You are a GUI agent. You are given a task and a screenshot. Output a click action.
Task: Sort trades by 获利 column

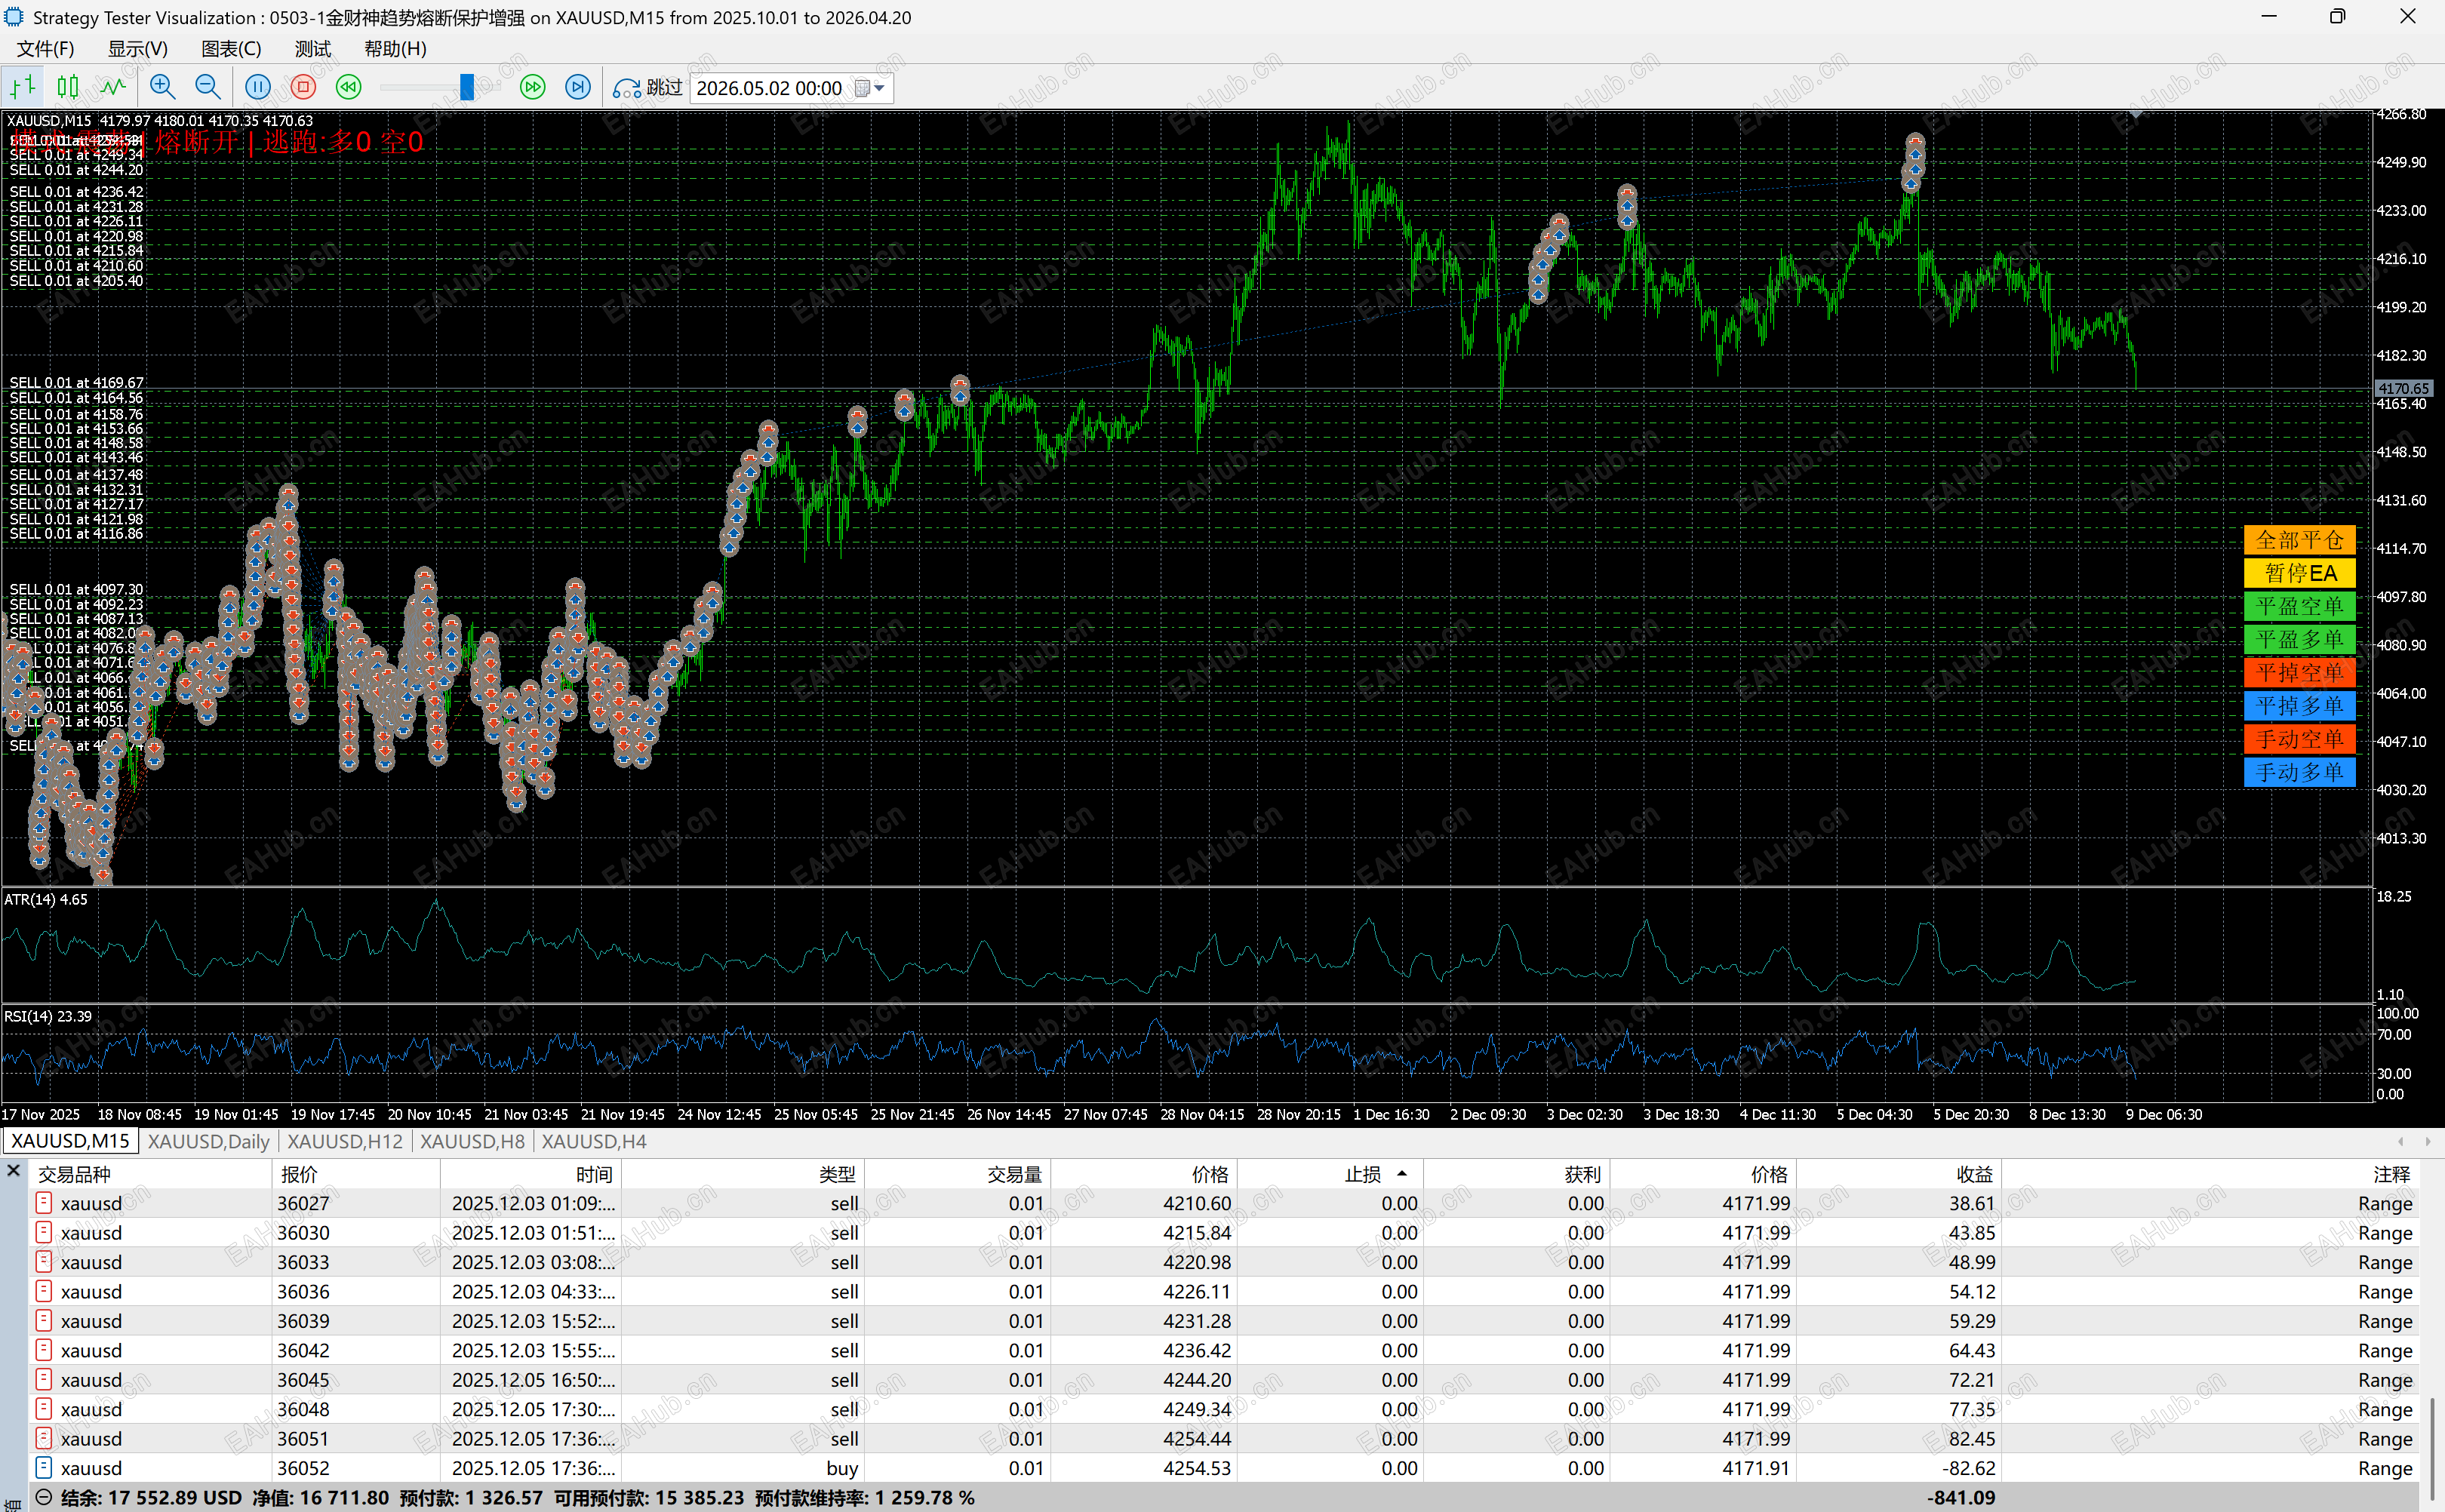[x=1516, y=1174]
